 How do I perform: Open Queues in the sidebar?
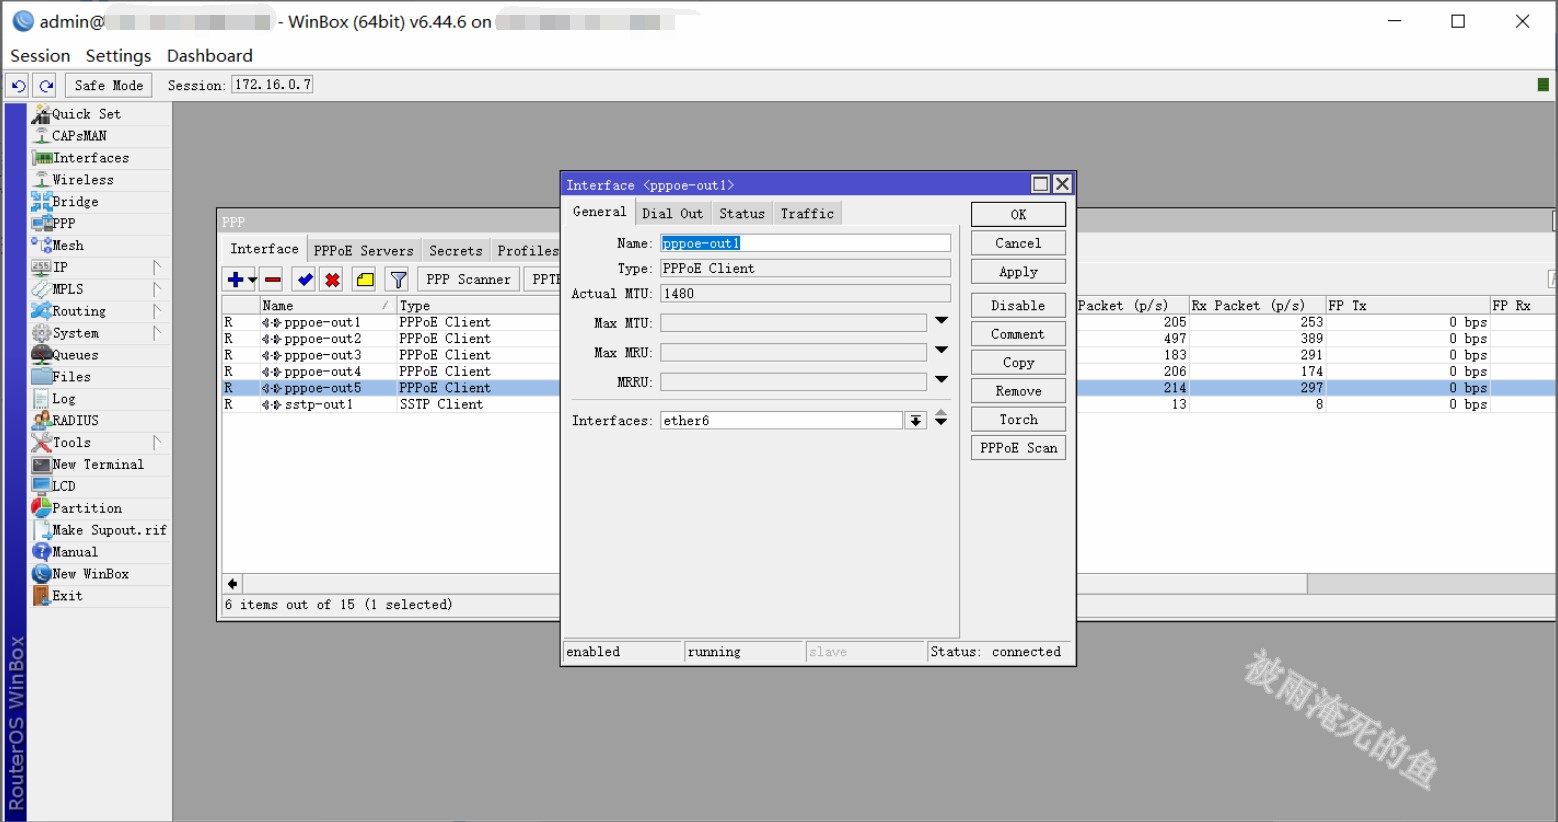pos(75,355)
